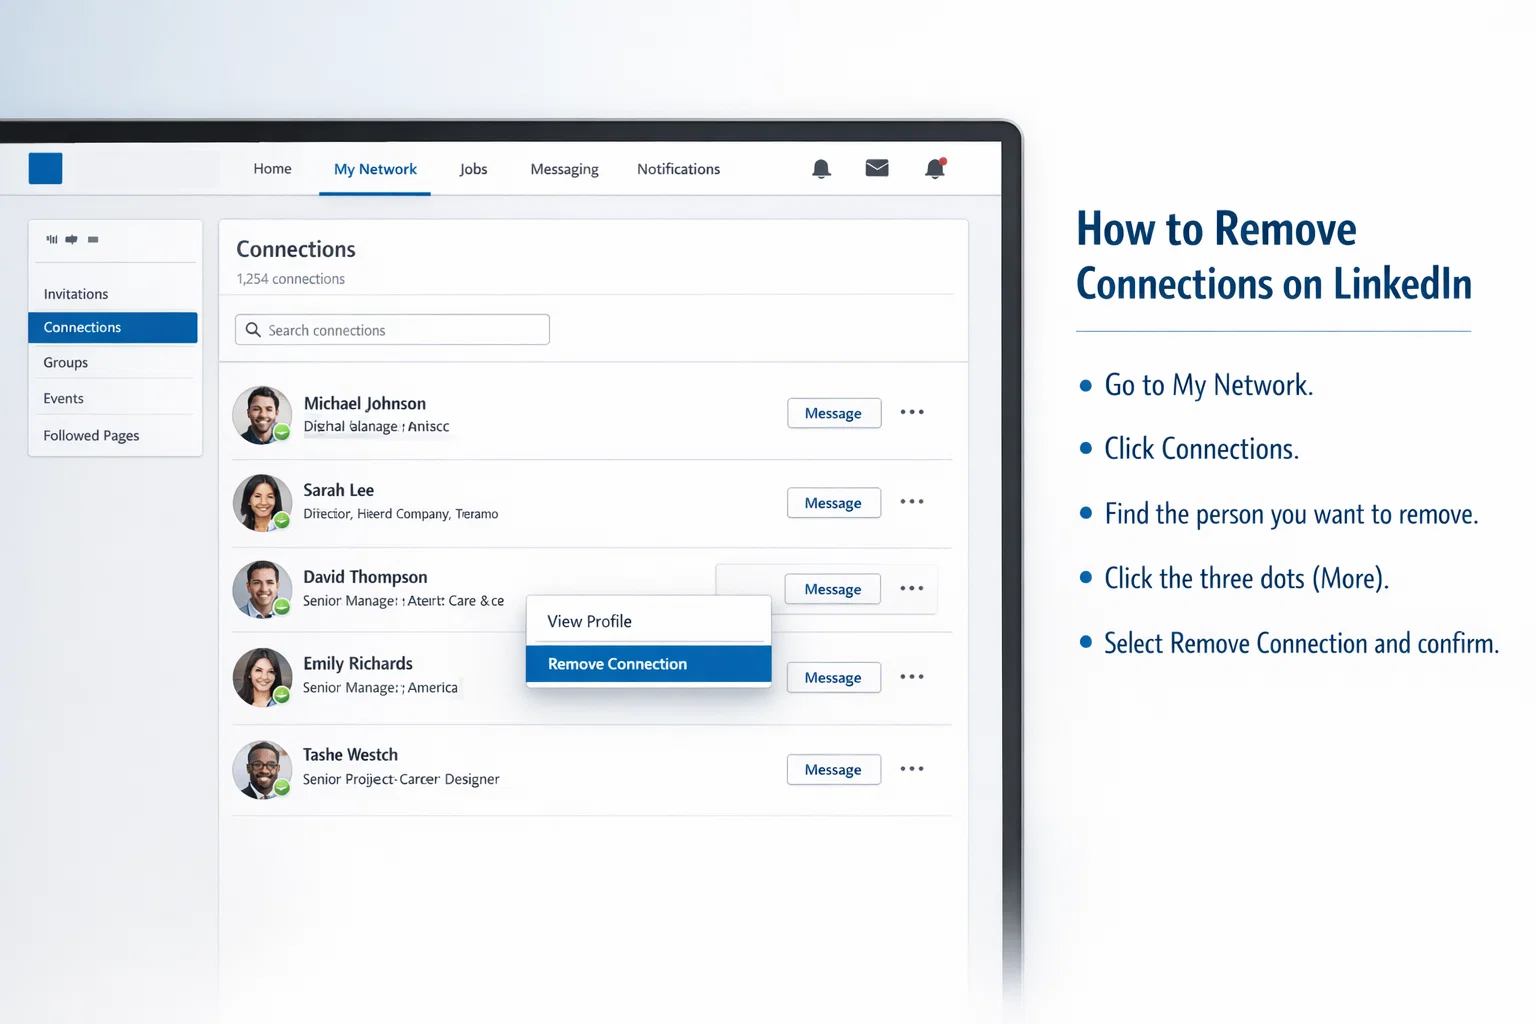The width and height of the screenshot is (1536, 1024).
Task: Open Tashe Westch's profile photo
Action: click(x=262, y=769)
